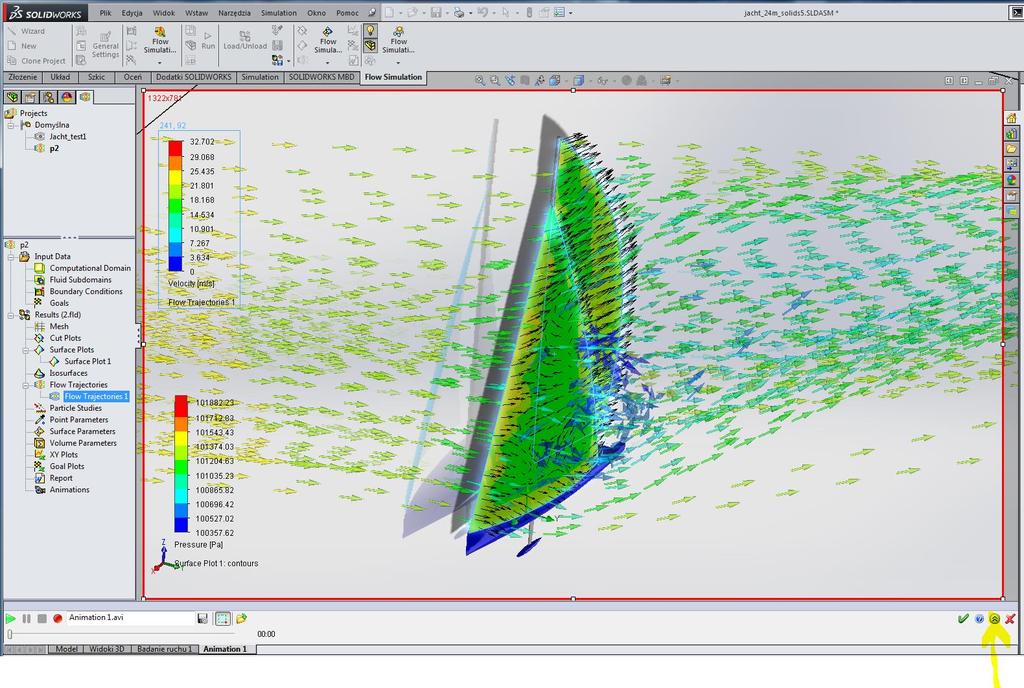Collapse the Results (2.fld) node
1024x688 pixels.
pyautogui.click(x=11, y=315)
